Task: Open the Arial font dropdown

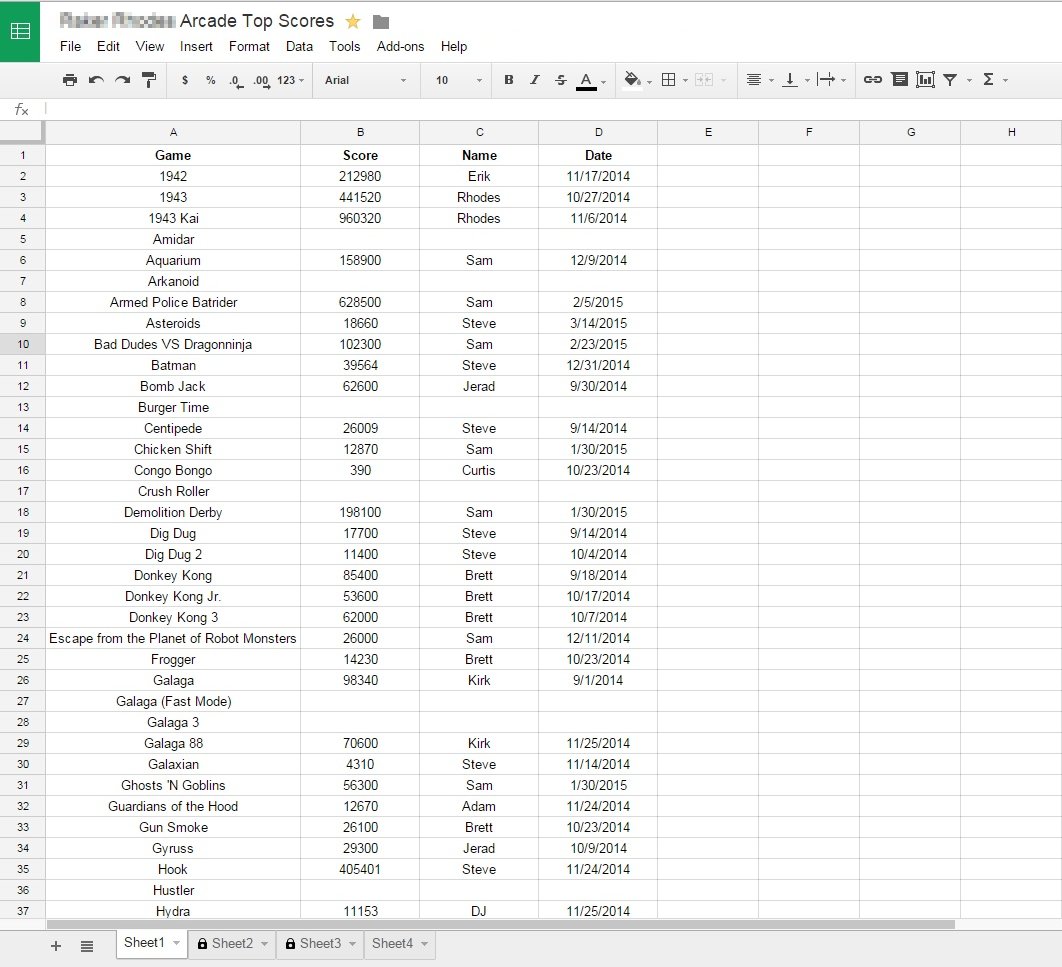Action: [365, 80]
